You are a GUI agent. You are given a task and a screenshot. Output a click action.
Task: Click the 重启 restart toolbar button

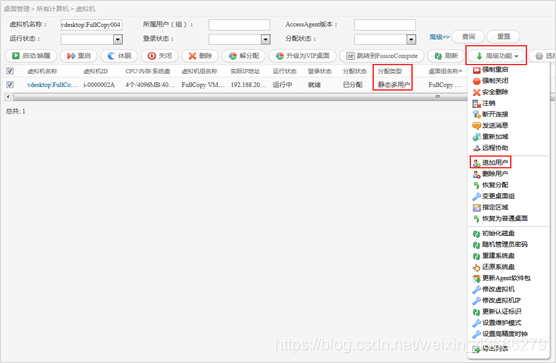pyautogui.click(x=79, y=56)
